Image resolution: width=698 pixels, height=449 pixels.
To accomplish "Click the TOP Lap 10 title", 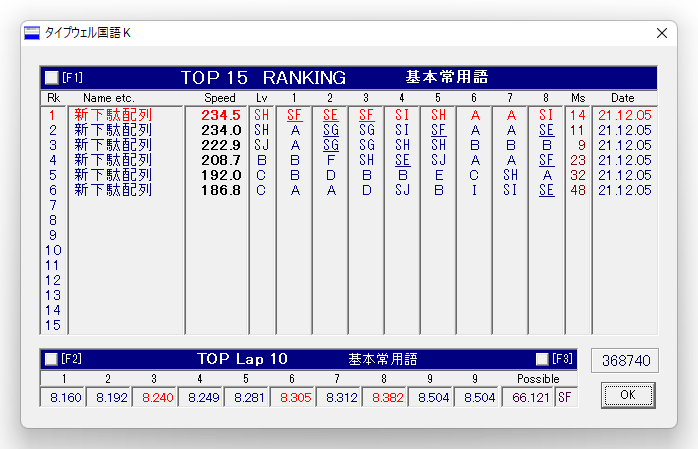I will click(242, 359).
